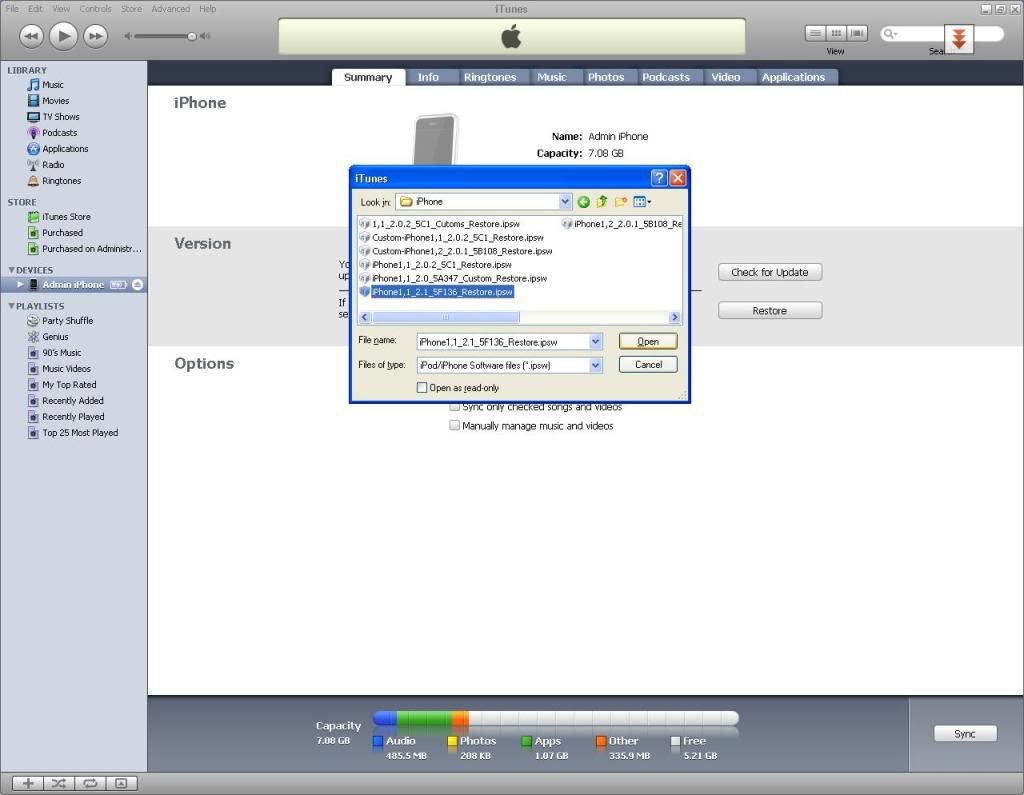
Task: Click the Previous track button
Action: 31,36
